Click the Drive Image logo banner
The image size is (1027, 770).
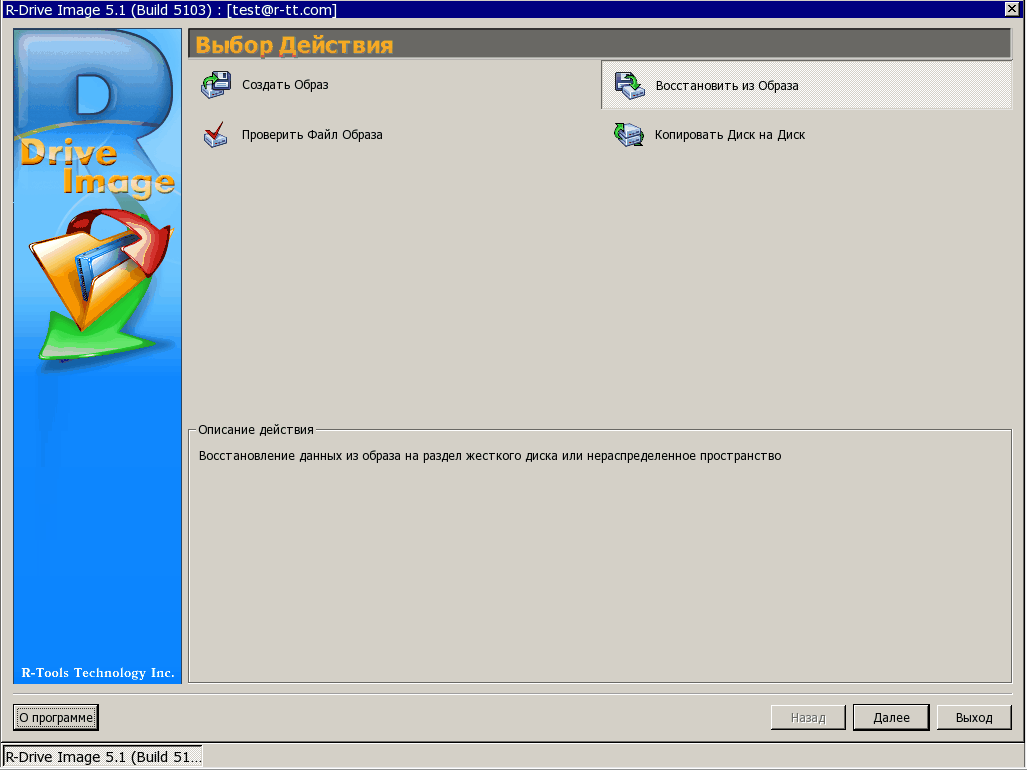point(98,356)
